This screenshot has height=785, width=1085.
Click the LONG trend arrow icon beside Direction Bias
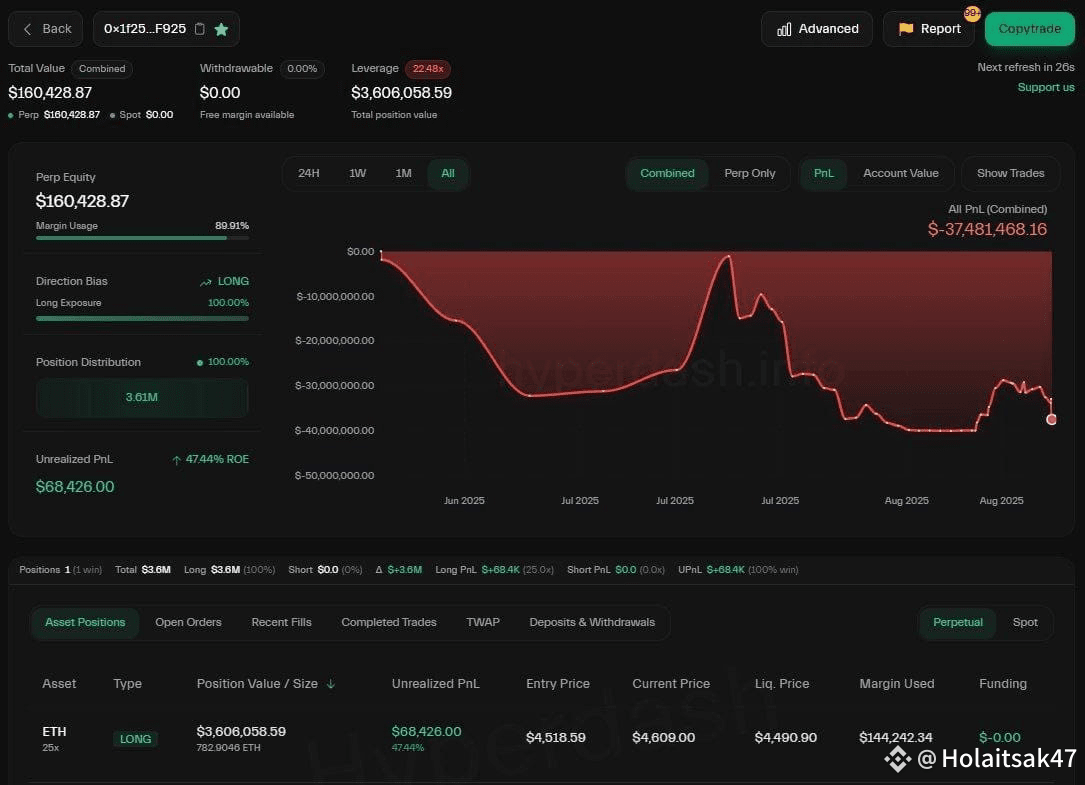point(207,281)
